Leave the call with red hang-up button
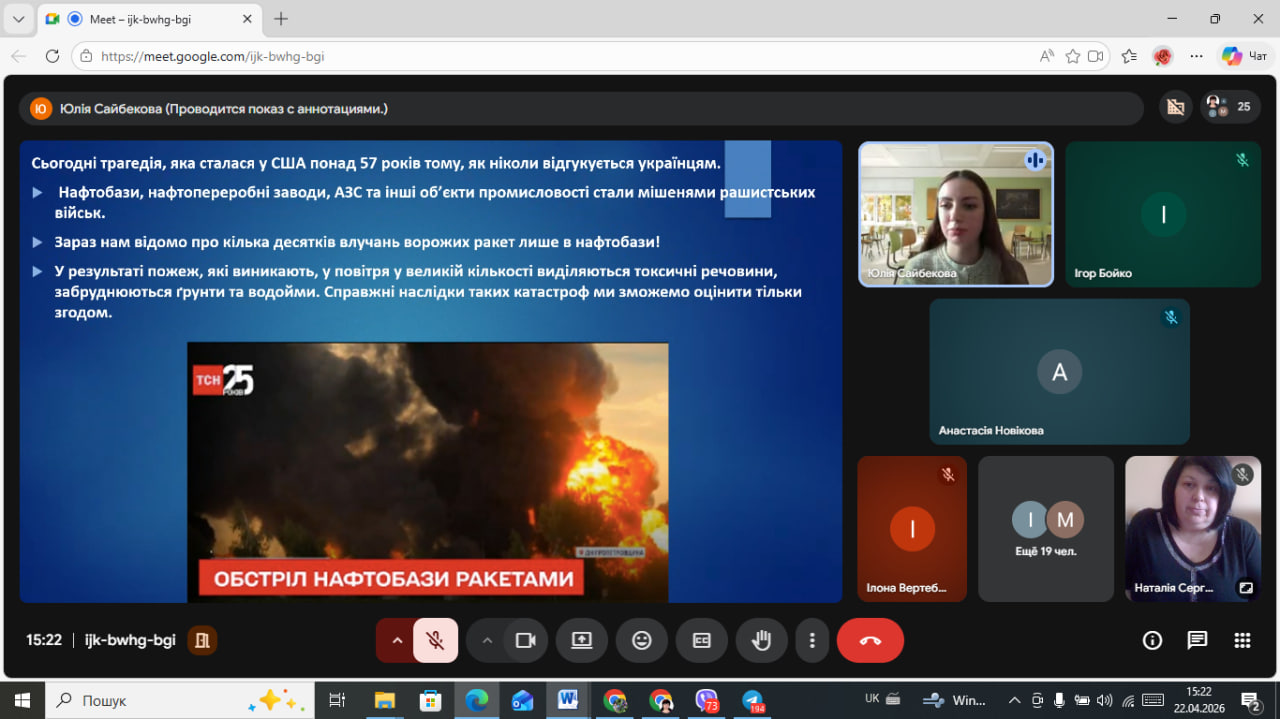This screenshot has height=719, width=1280. point(869,641)
